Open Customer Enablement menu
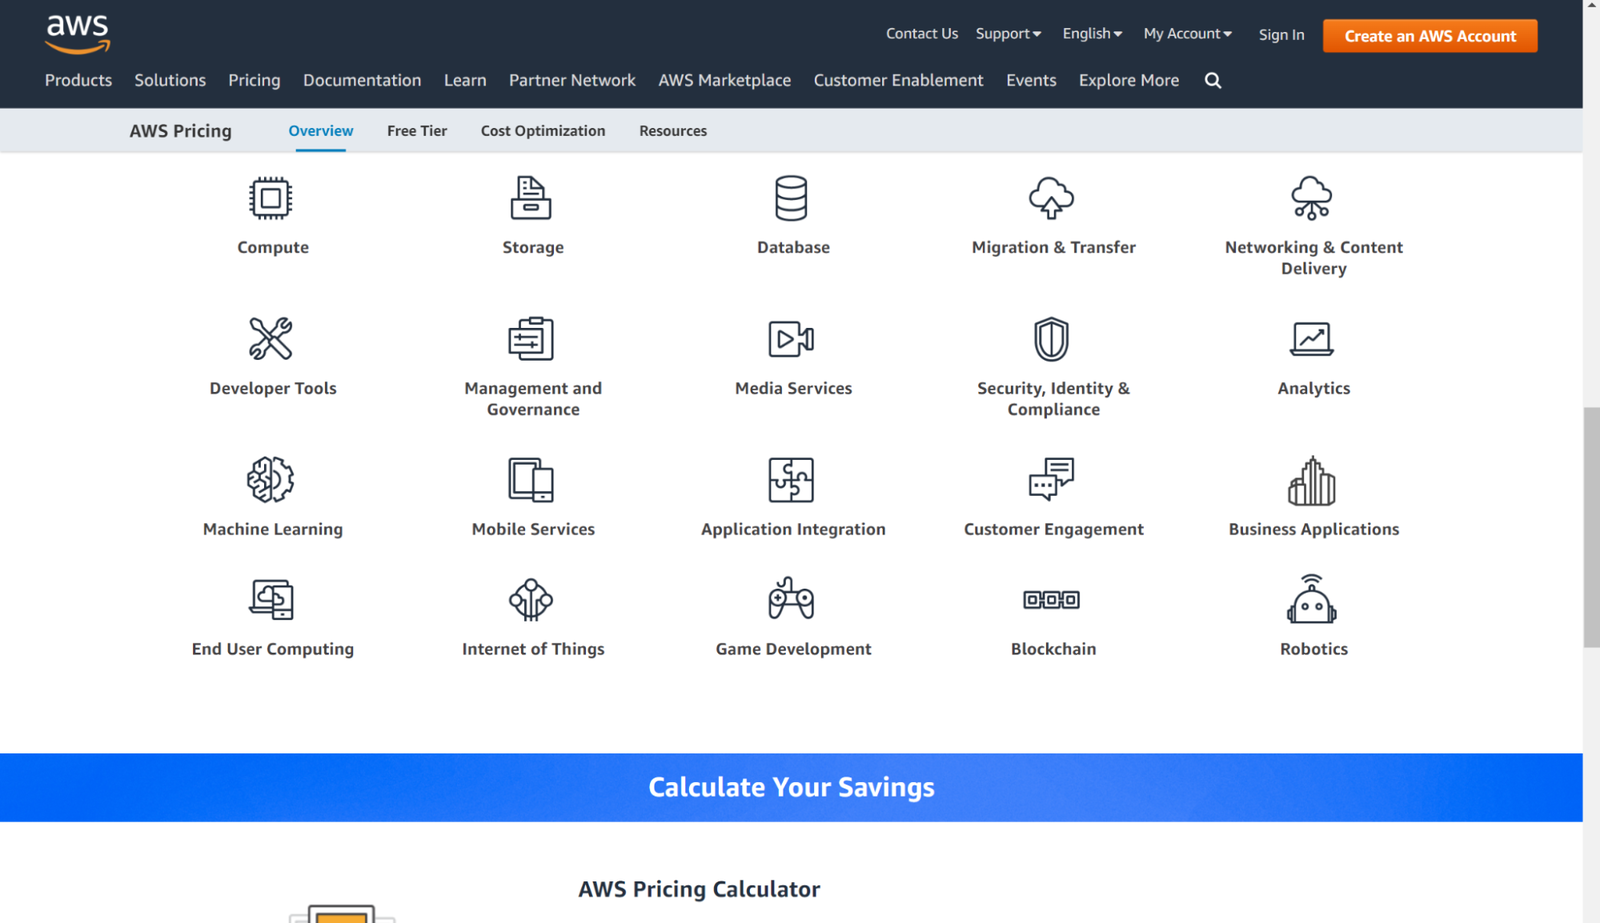1600x923 pixels. [898, 80]
